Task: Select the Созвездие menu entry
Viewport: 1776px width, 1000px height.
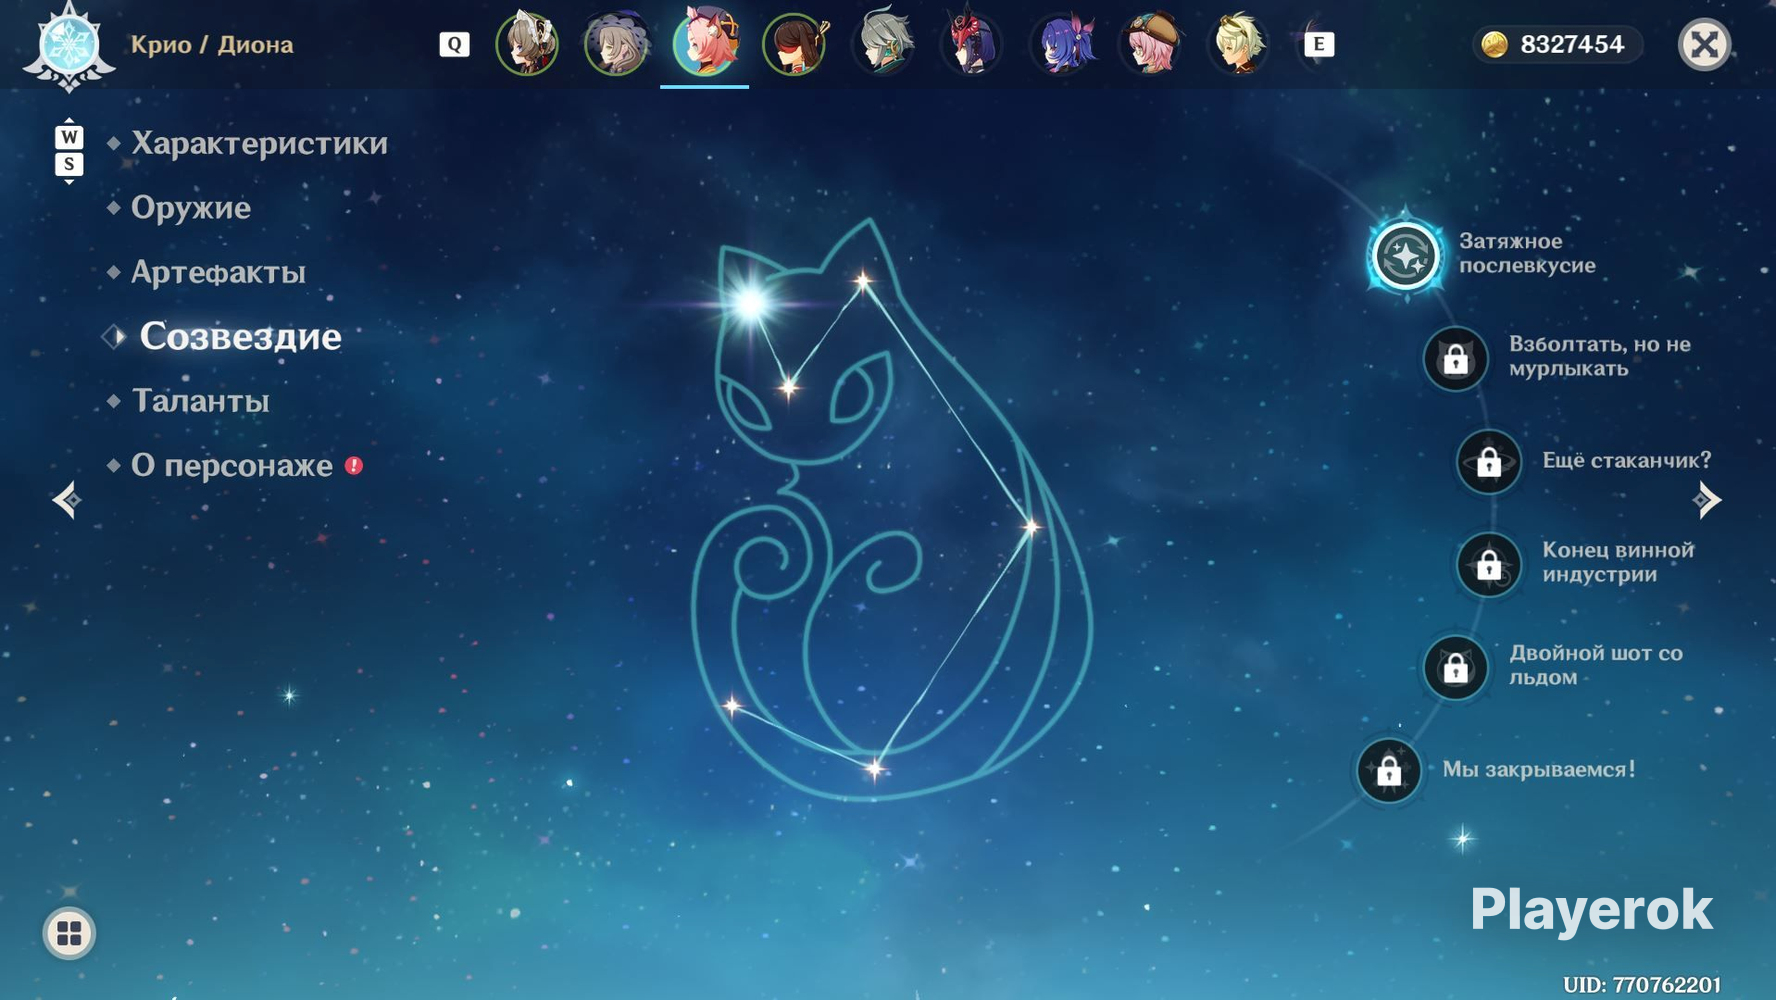Action: click(240, 336)
